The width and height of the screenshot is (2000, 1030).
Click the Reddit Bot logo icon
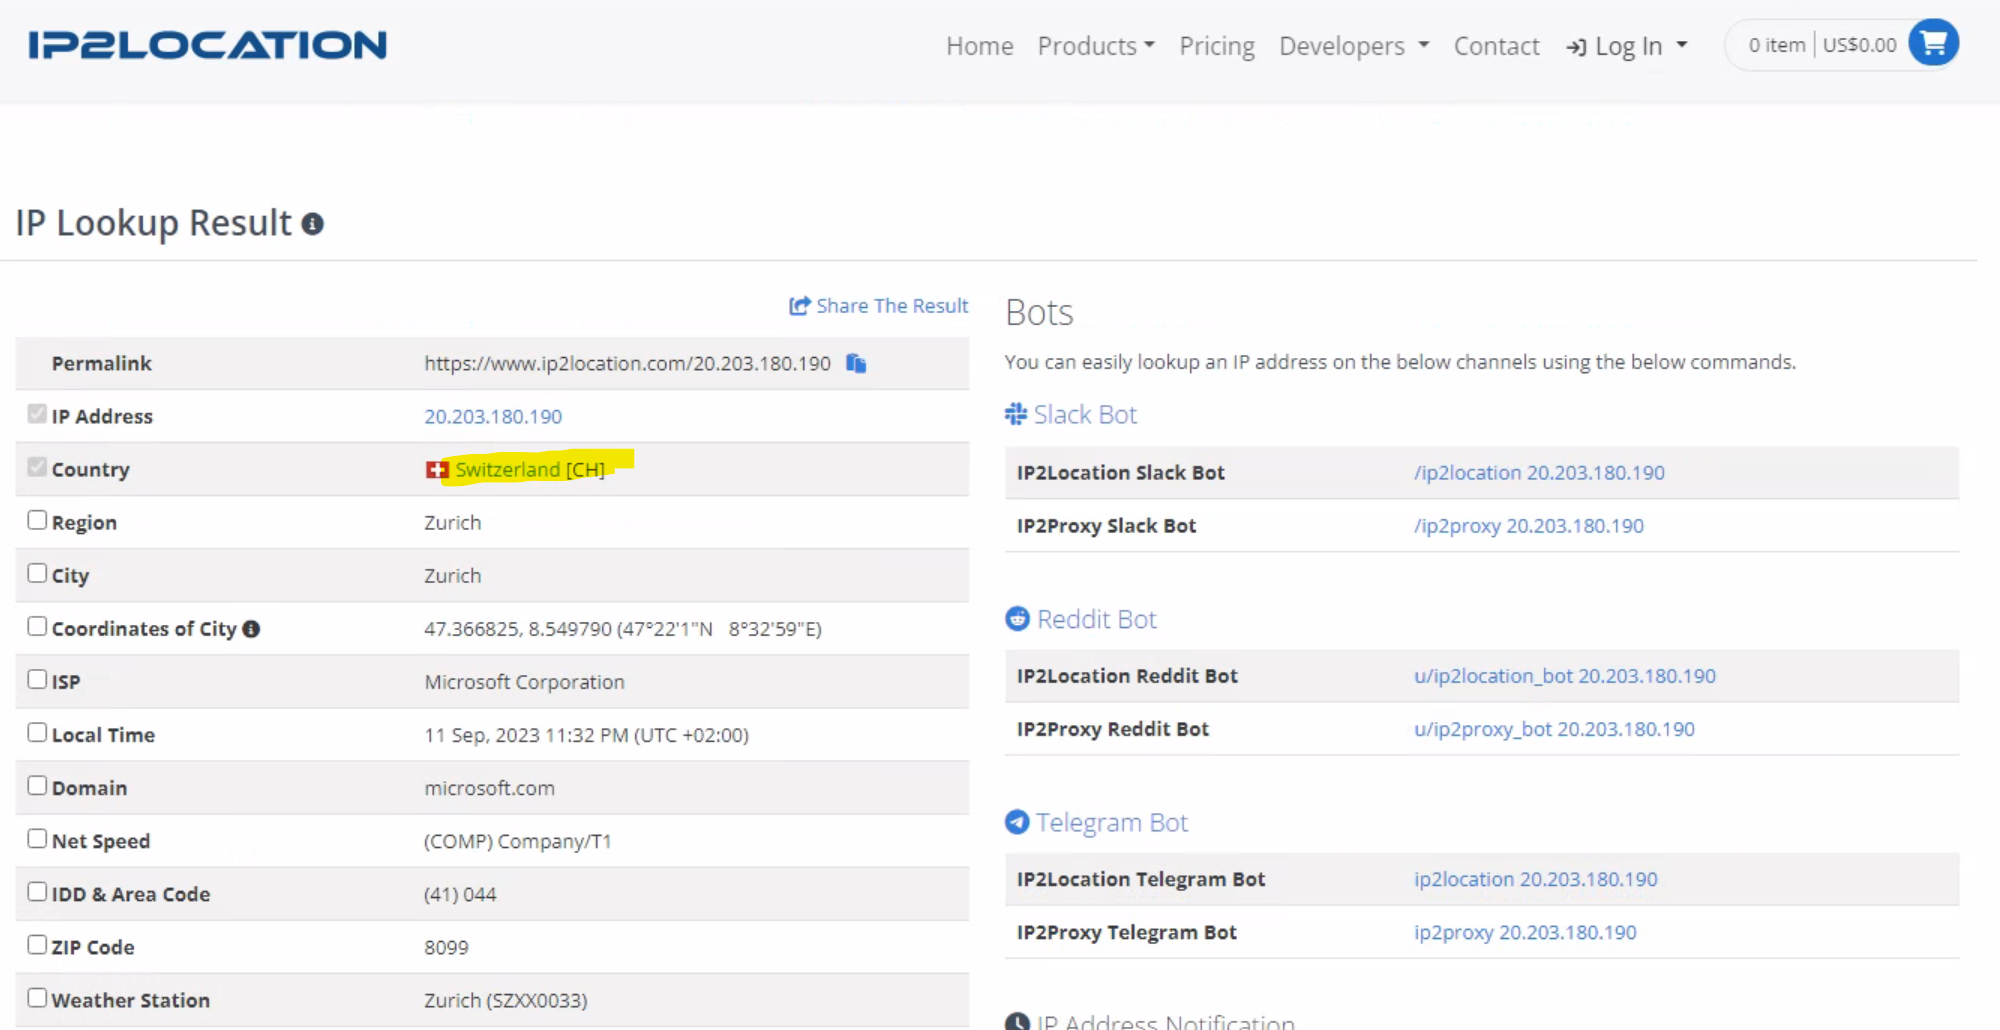(x=1017, y=619)
